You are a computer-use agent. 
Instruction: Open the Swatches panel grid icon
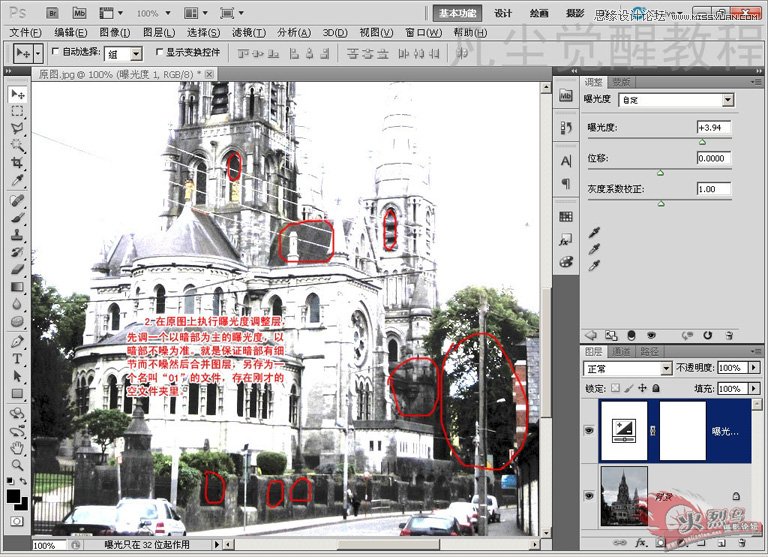coord(566,217)
